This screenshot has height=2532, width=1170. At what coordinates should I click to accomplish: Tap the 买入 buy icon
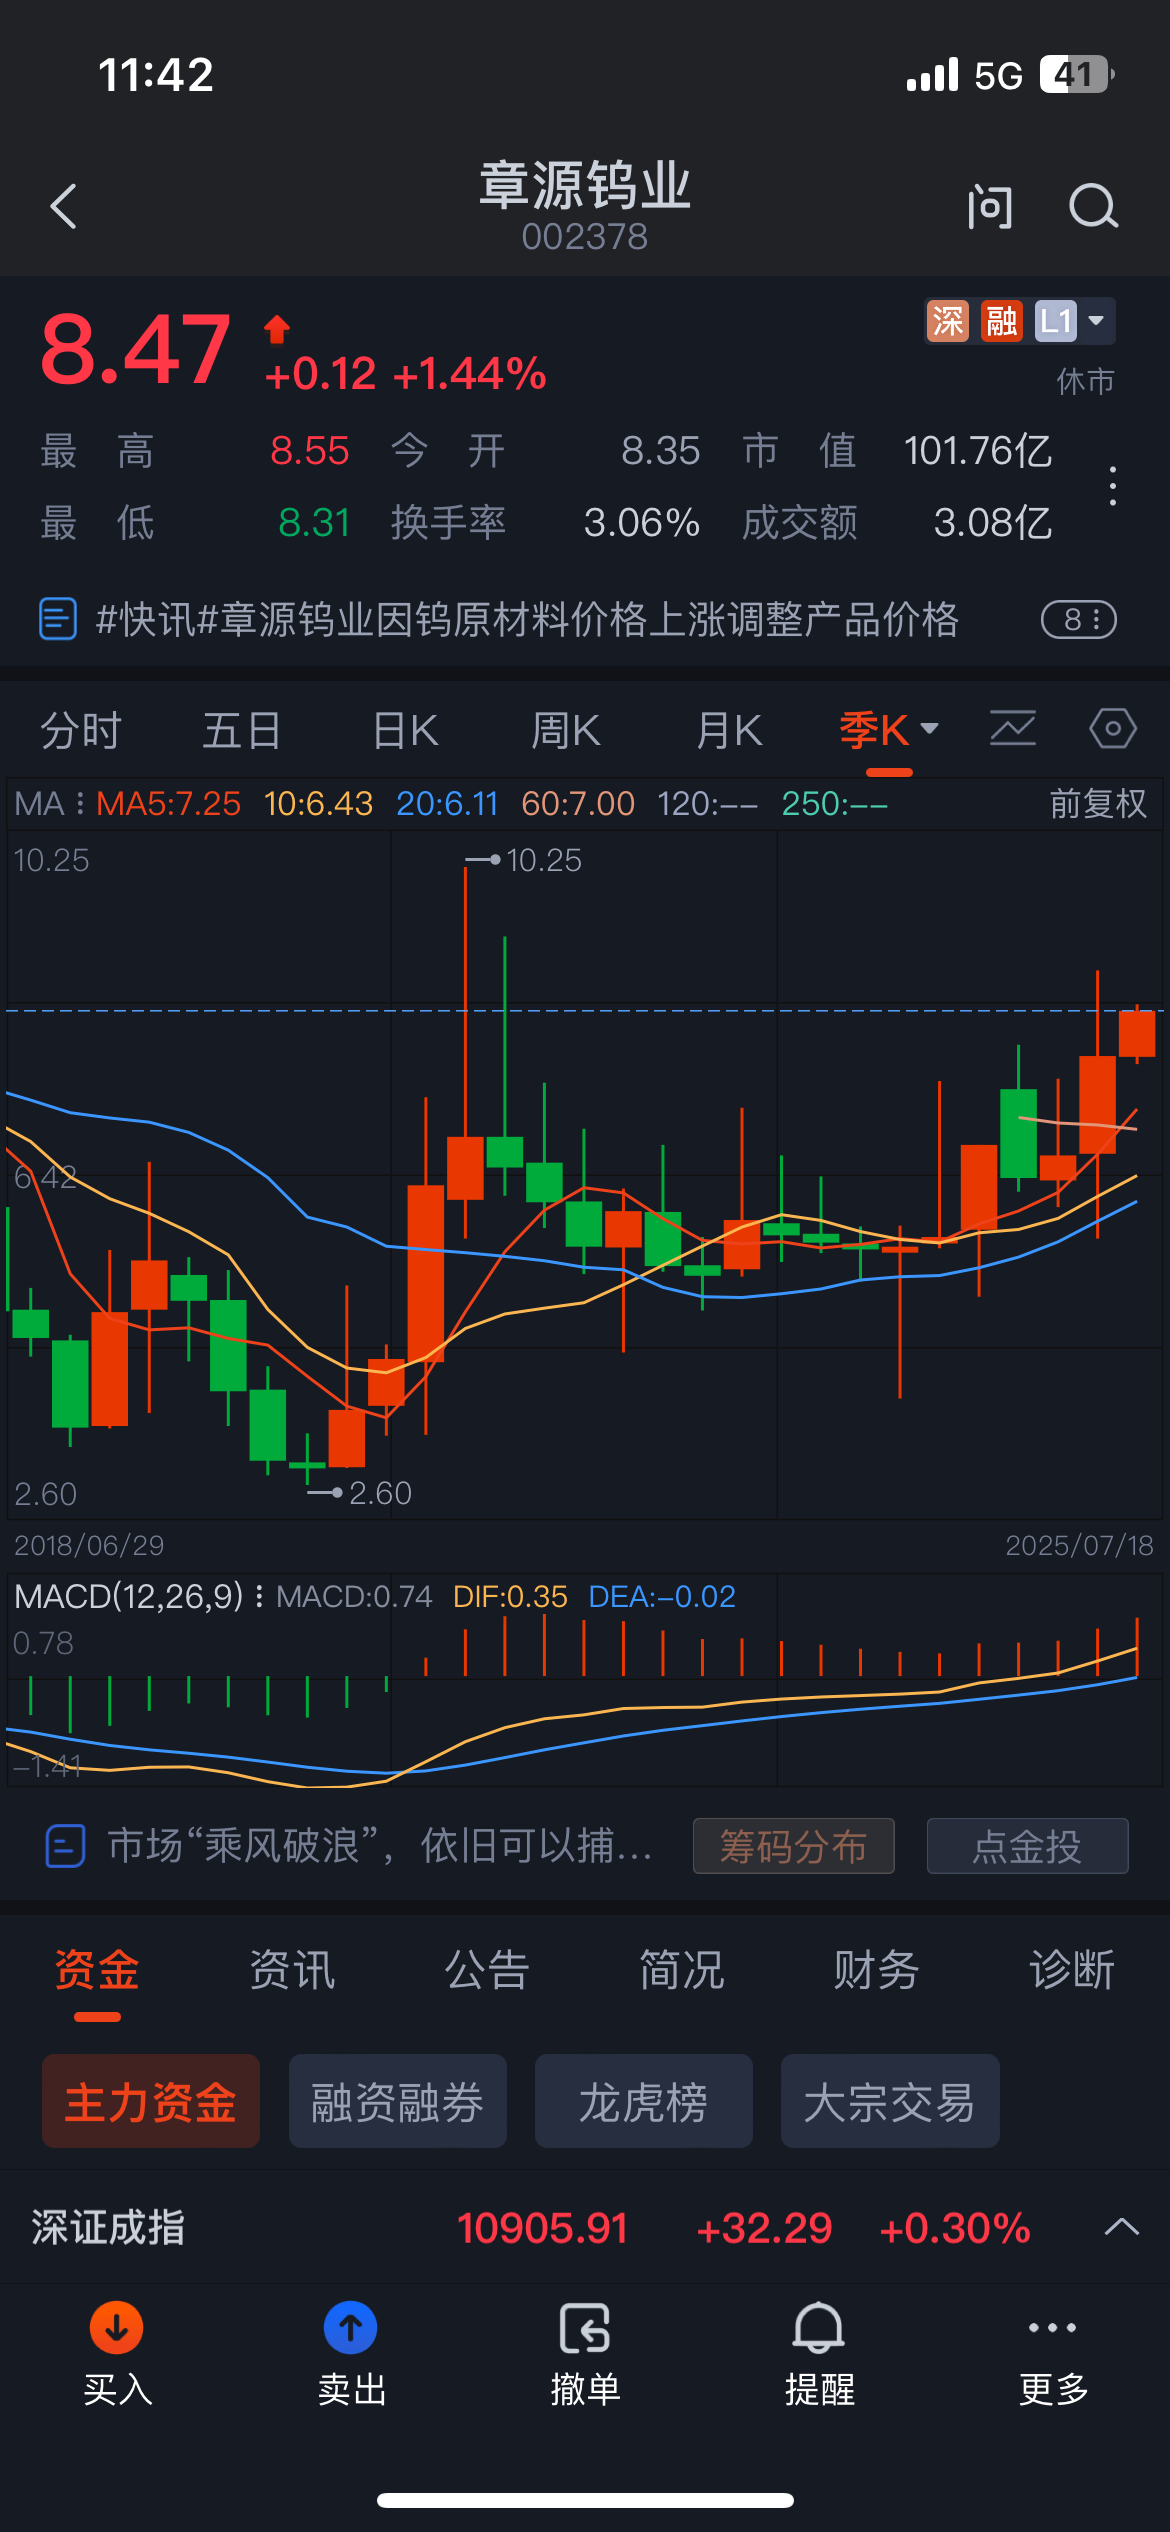point(117,2328)
